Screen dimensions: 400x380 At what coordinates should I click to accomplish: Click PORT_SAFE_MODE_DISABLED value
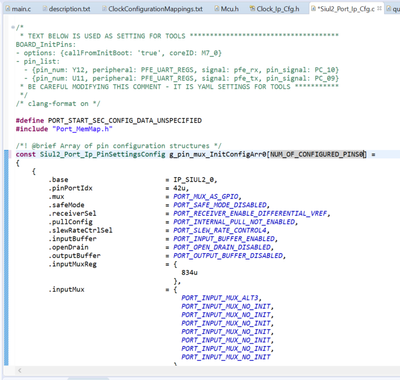221,205
